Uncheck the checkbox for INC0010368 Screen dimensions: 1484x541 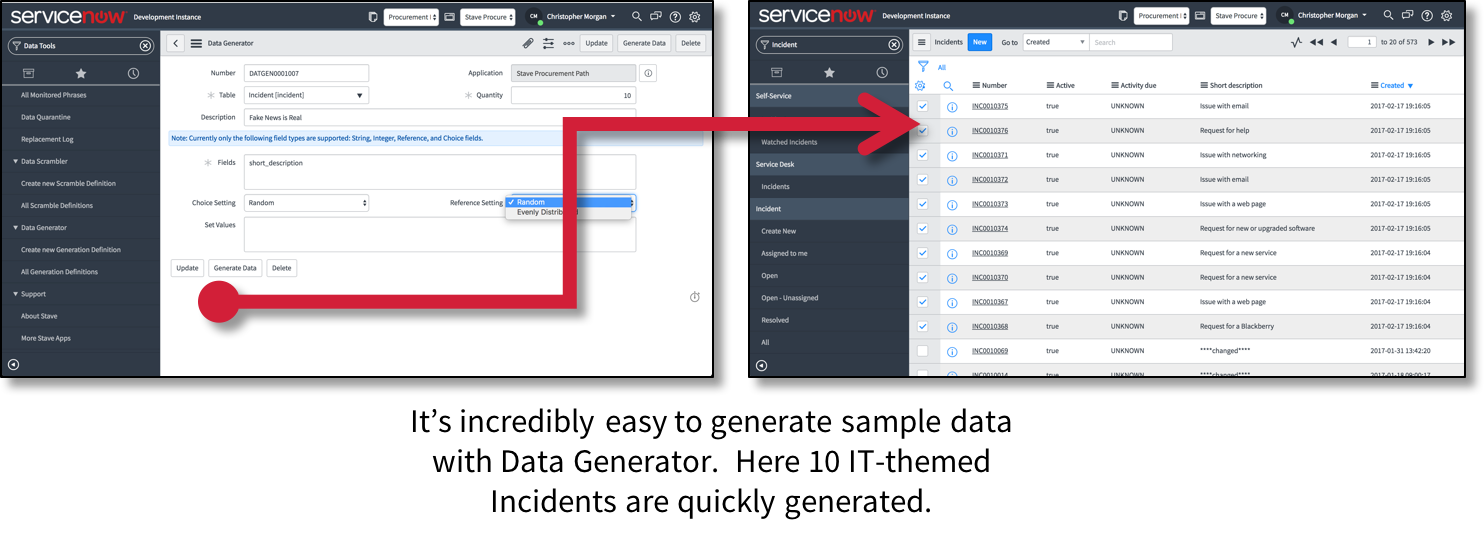(923, 327)
